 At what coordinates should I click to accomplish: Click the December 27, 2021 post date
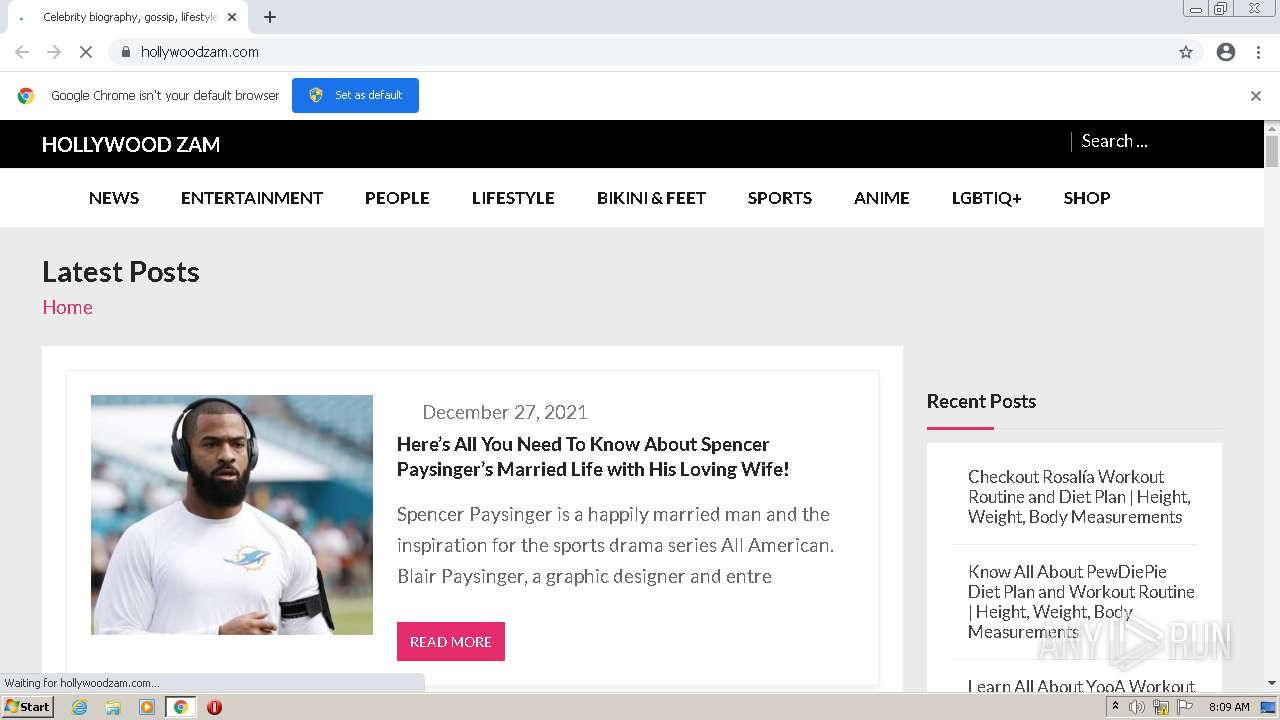(x=505, y=412)
